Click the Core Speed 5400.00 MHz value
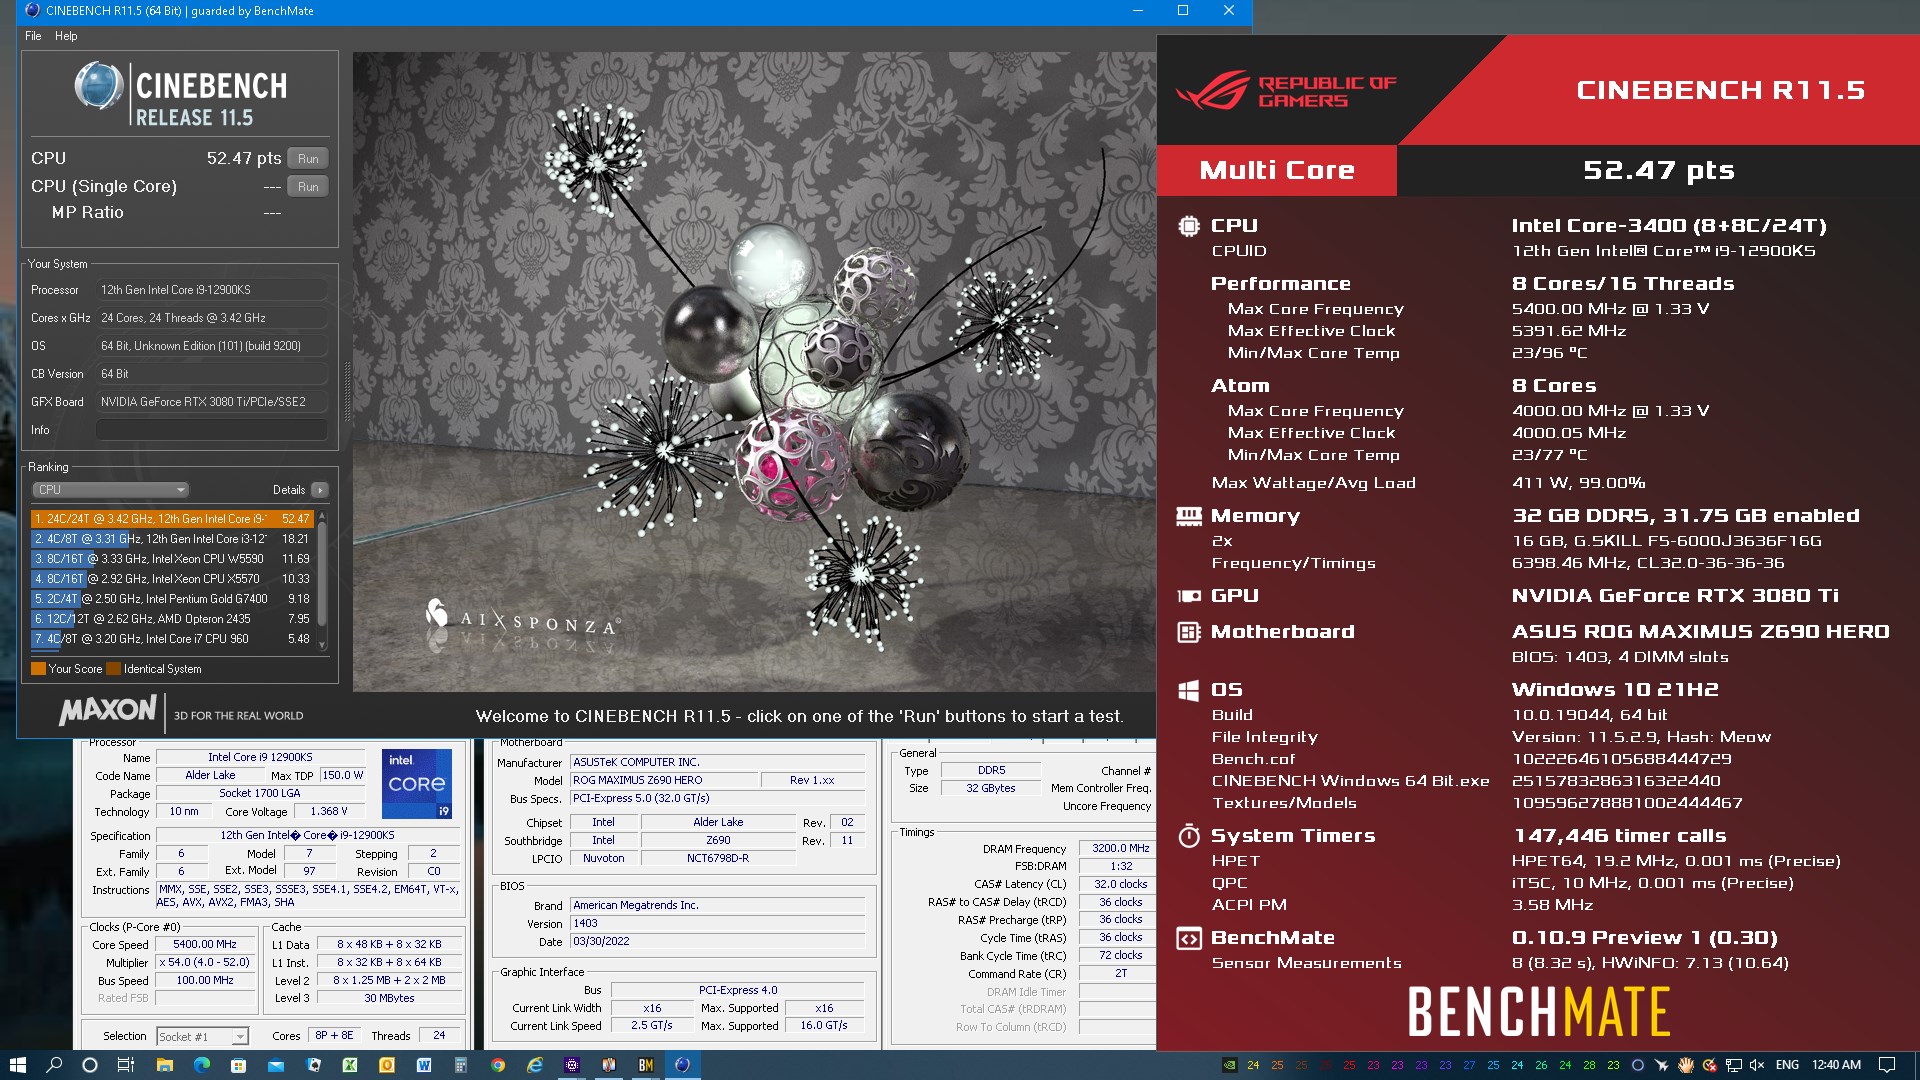The height and width of the screenshot is (1080, 1920). (x=205, y=944)
